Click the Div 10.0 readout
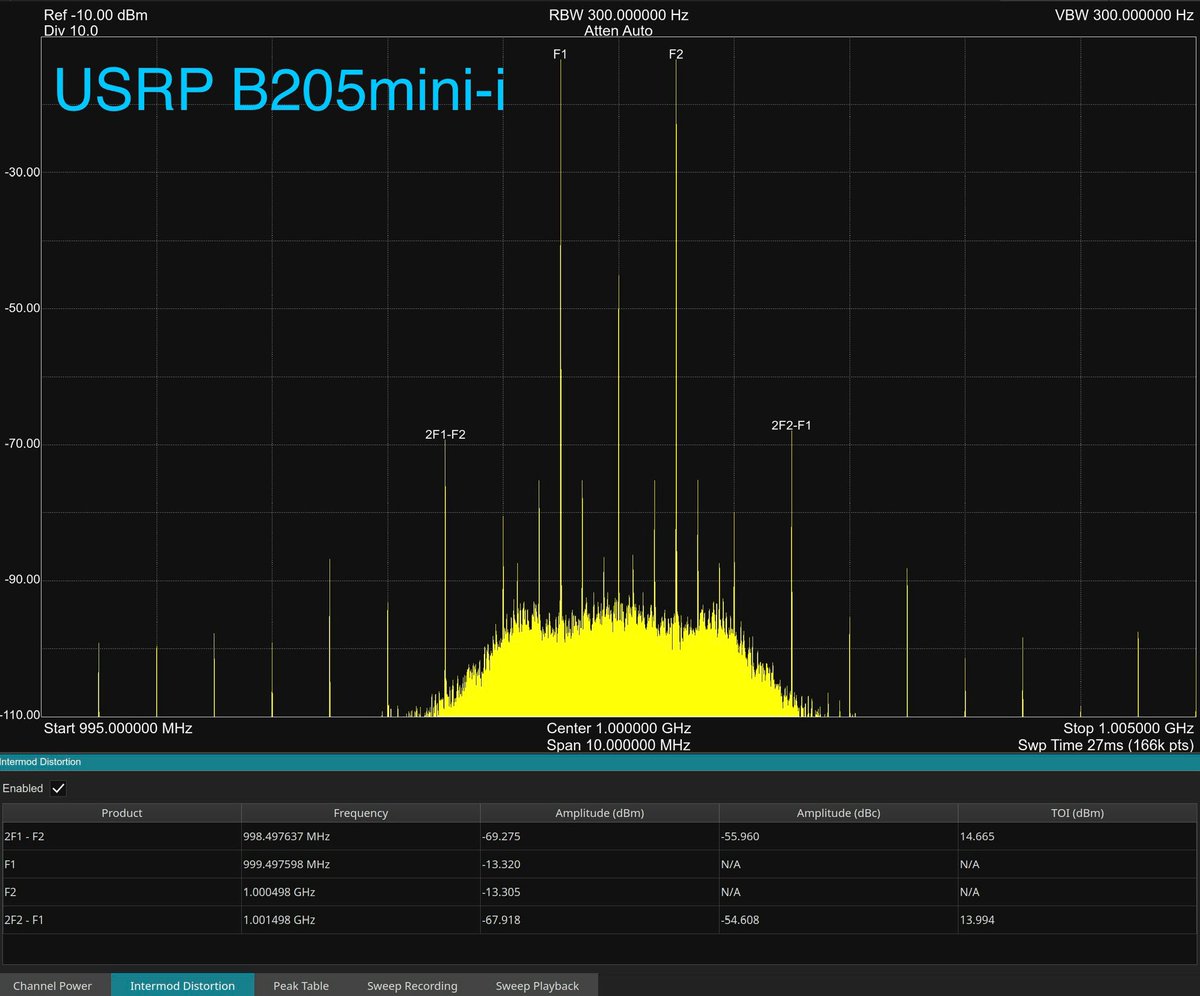This screenshot has width=1200, height=996. [71, 31]
